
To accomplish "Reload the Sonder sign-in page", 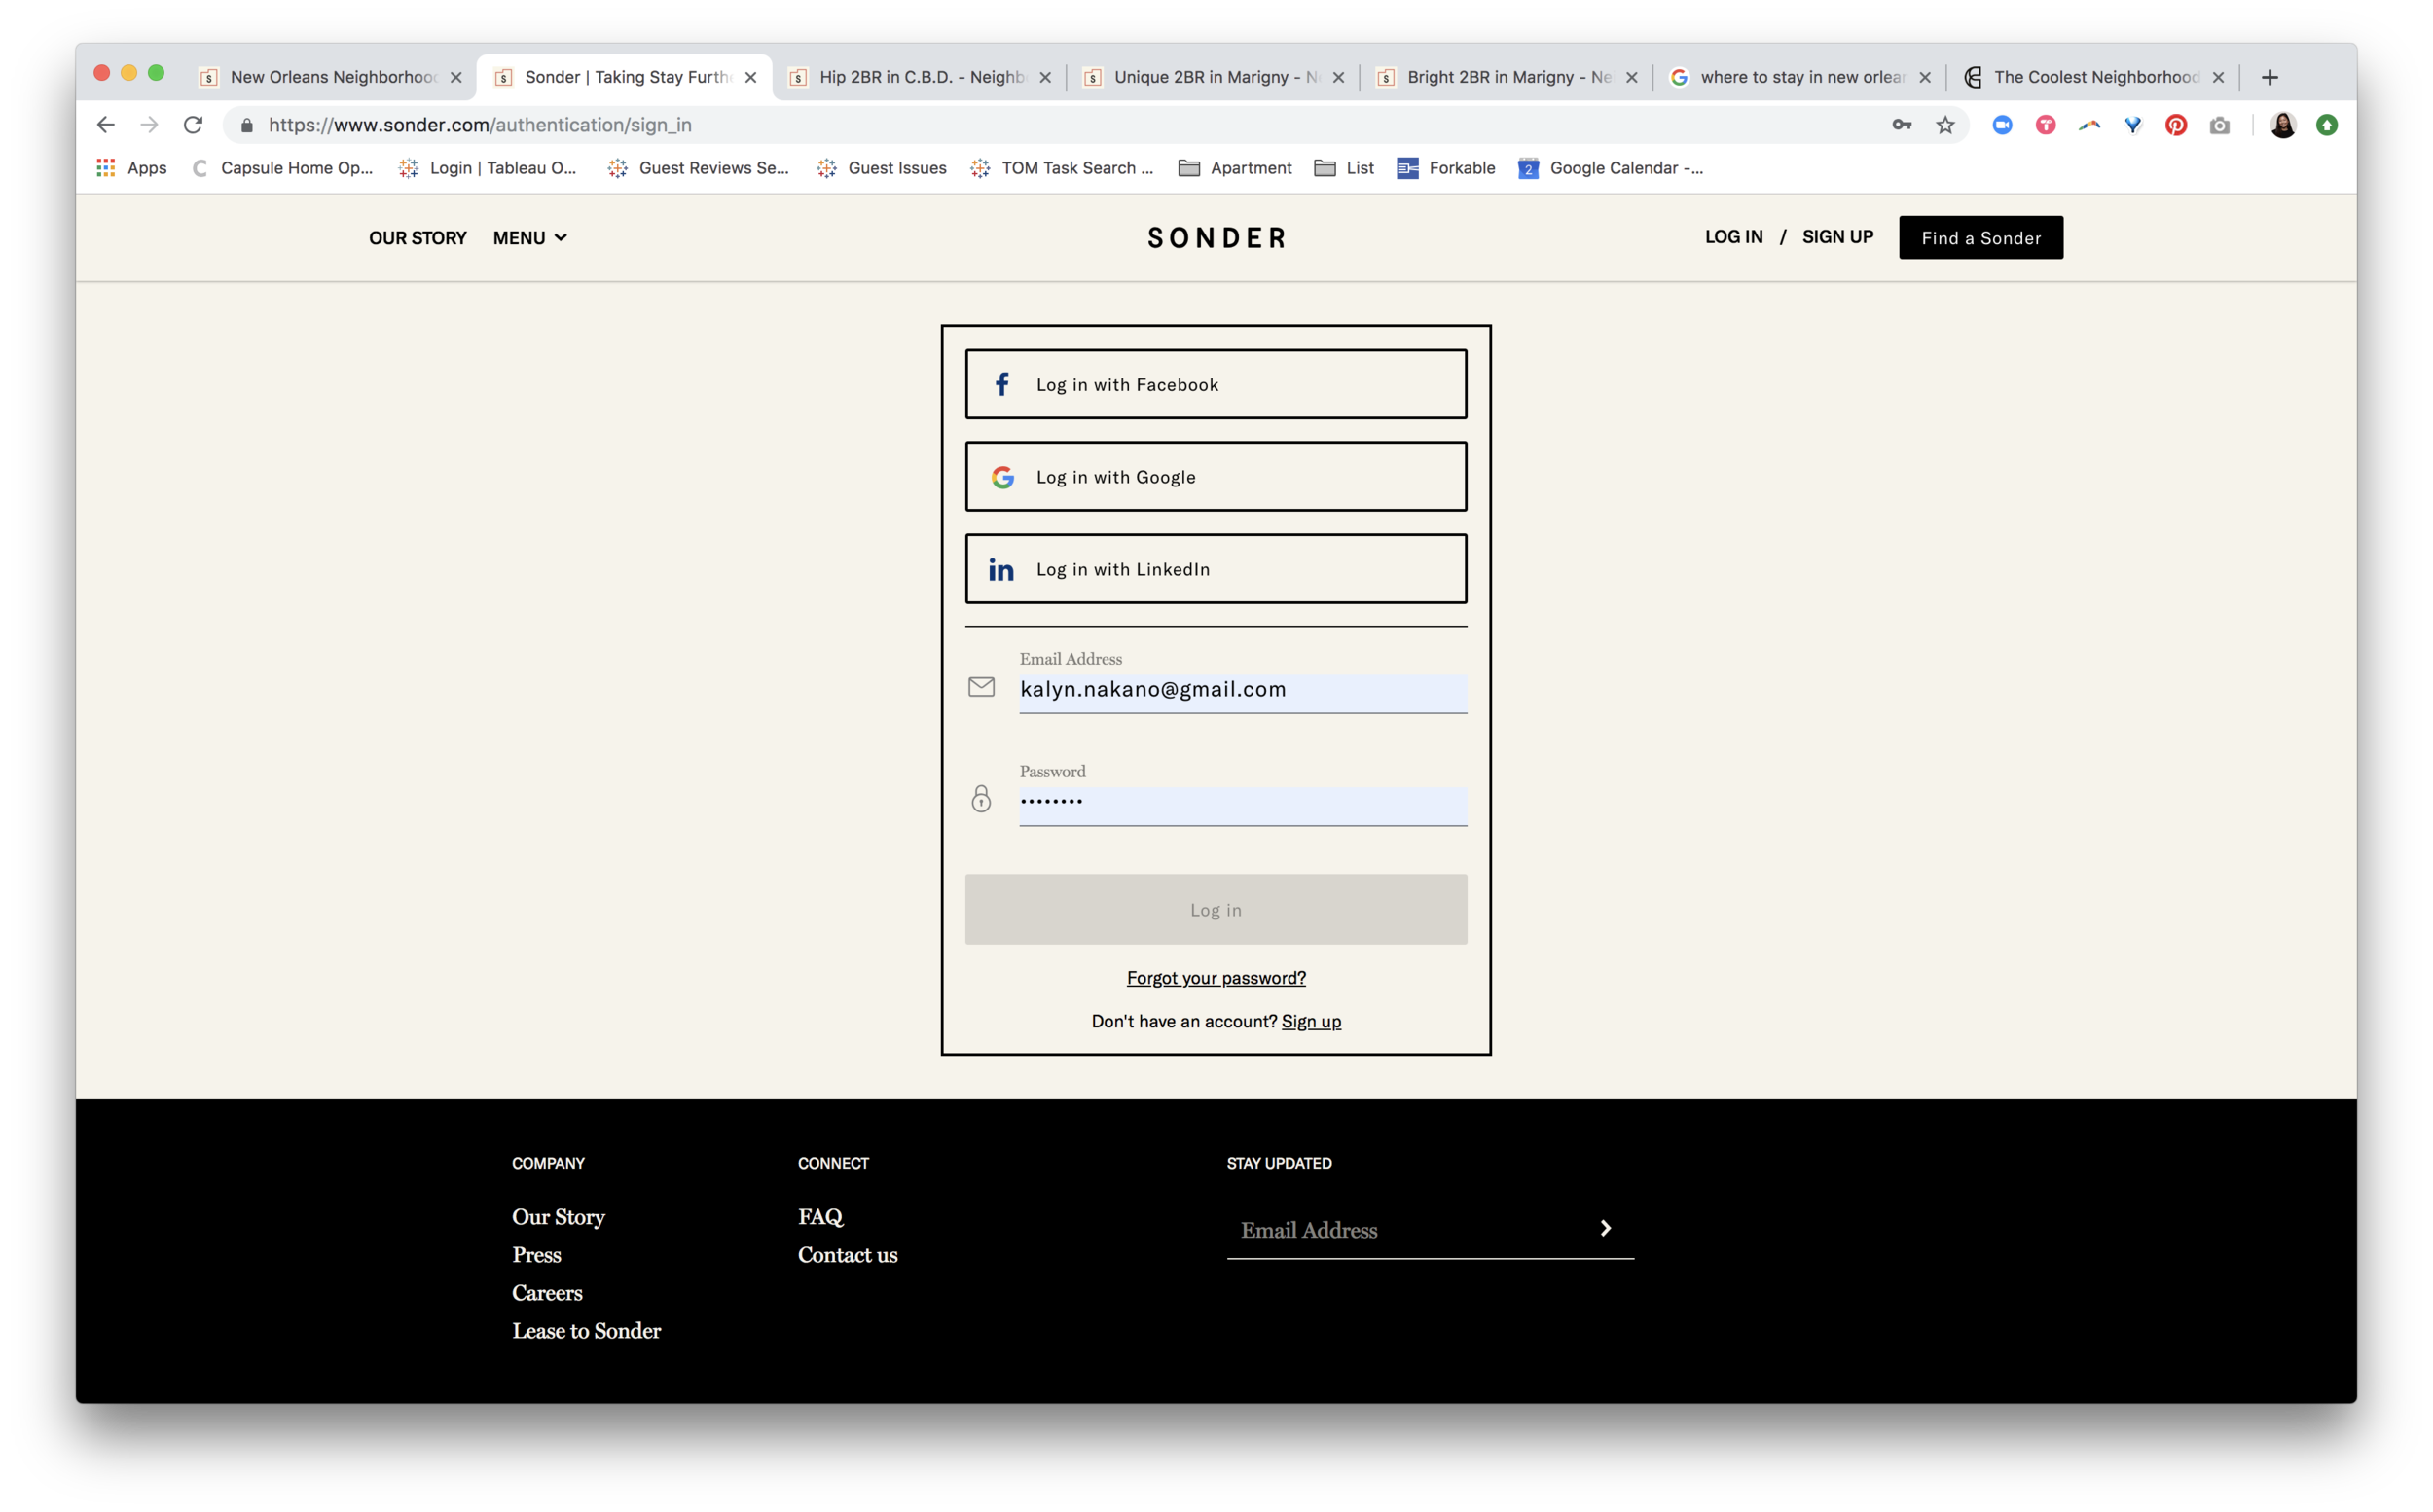I will [193, 125].
